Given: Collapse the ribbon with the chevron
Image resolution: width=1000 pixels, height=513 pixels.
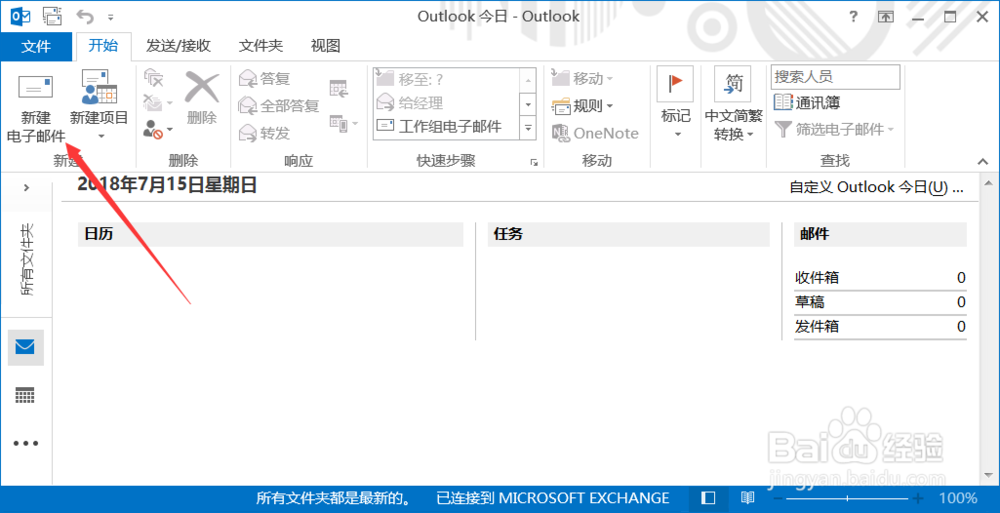Looking at the screenshot, I should pos(983,162).
